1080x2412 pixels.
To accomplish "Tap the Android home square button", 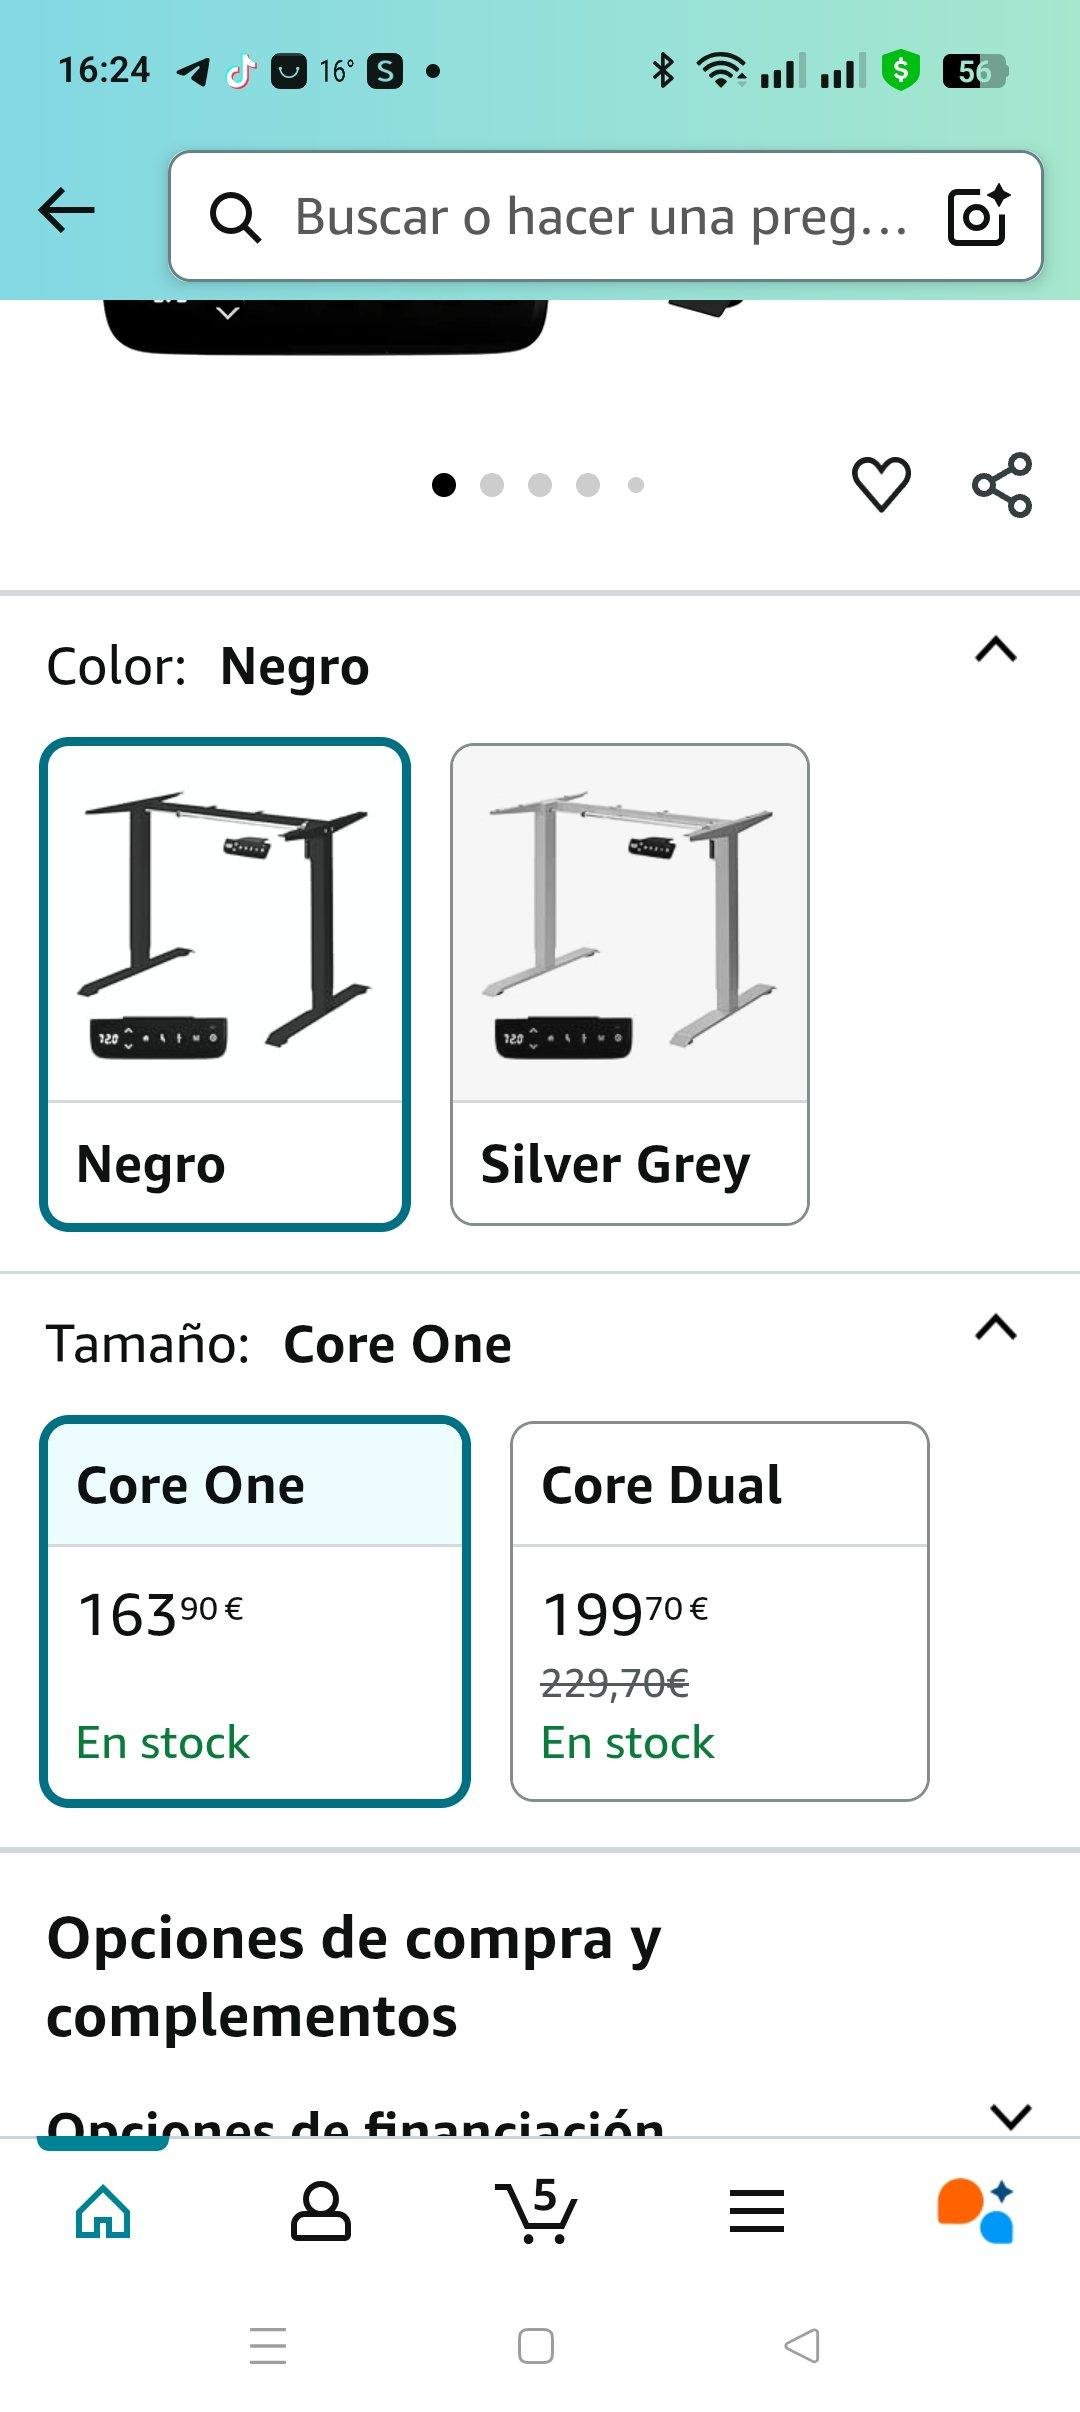I will tap(536, 2346).
